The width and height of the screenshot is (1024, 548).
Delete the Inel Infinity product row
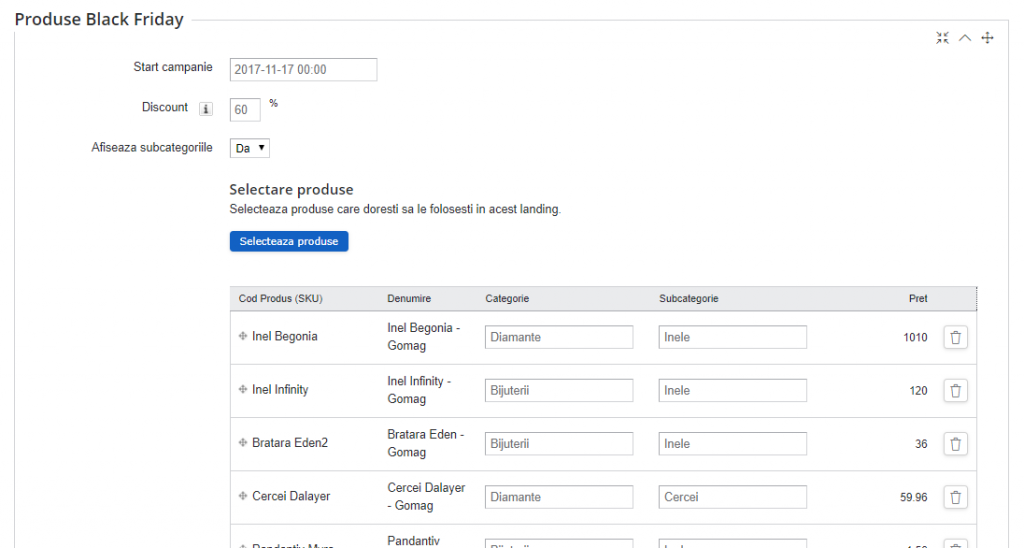tap(955, 391)
